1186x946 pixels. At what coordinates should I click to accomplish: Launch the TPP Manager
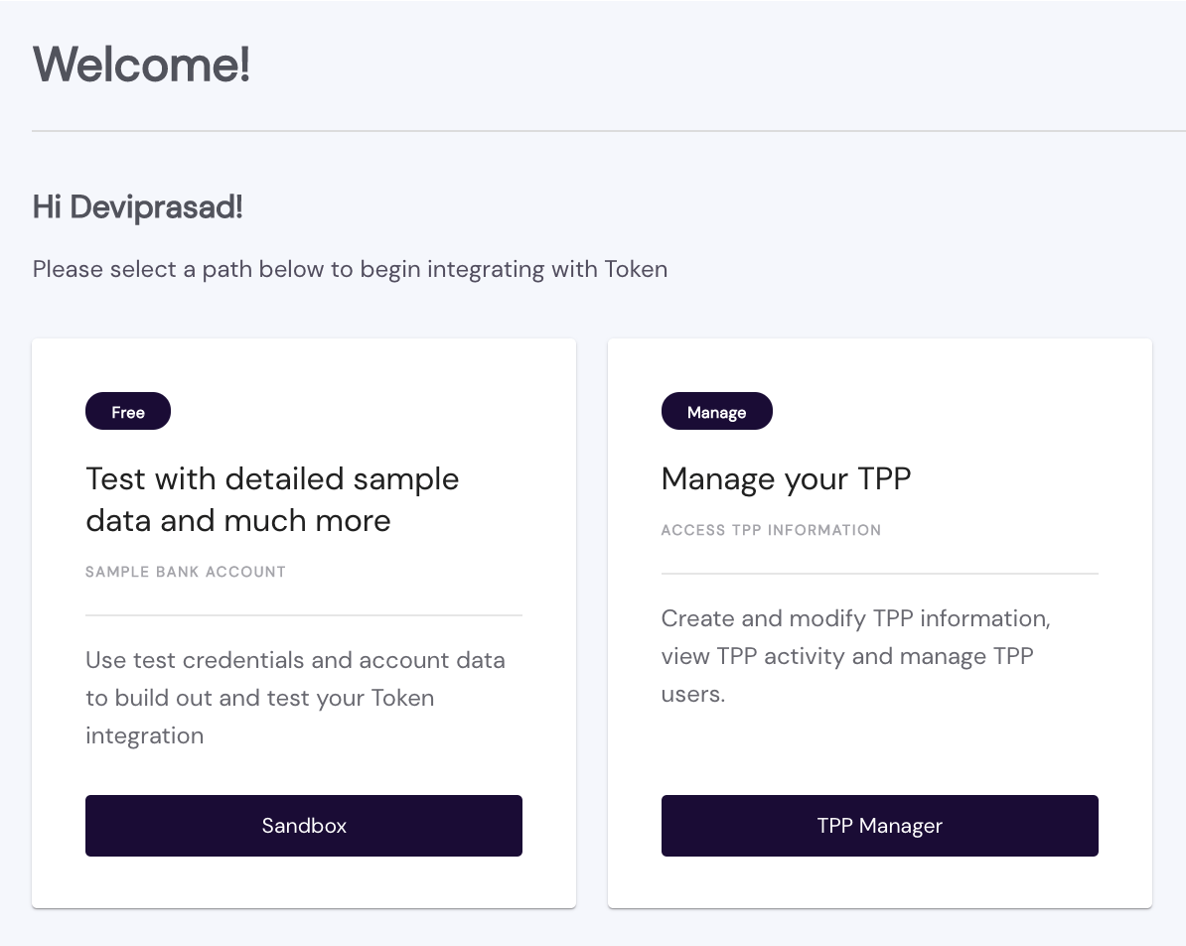pyautogui.click(x=879, y=826)
